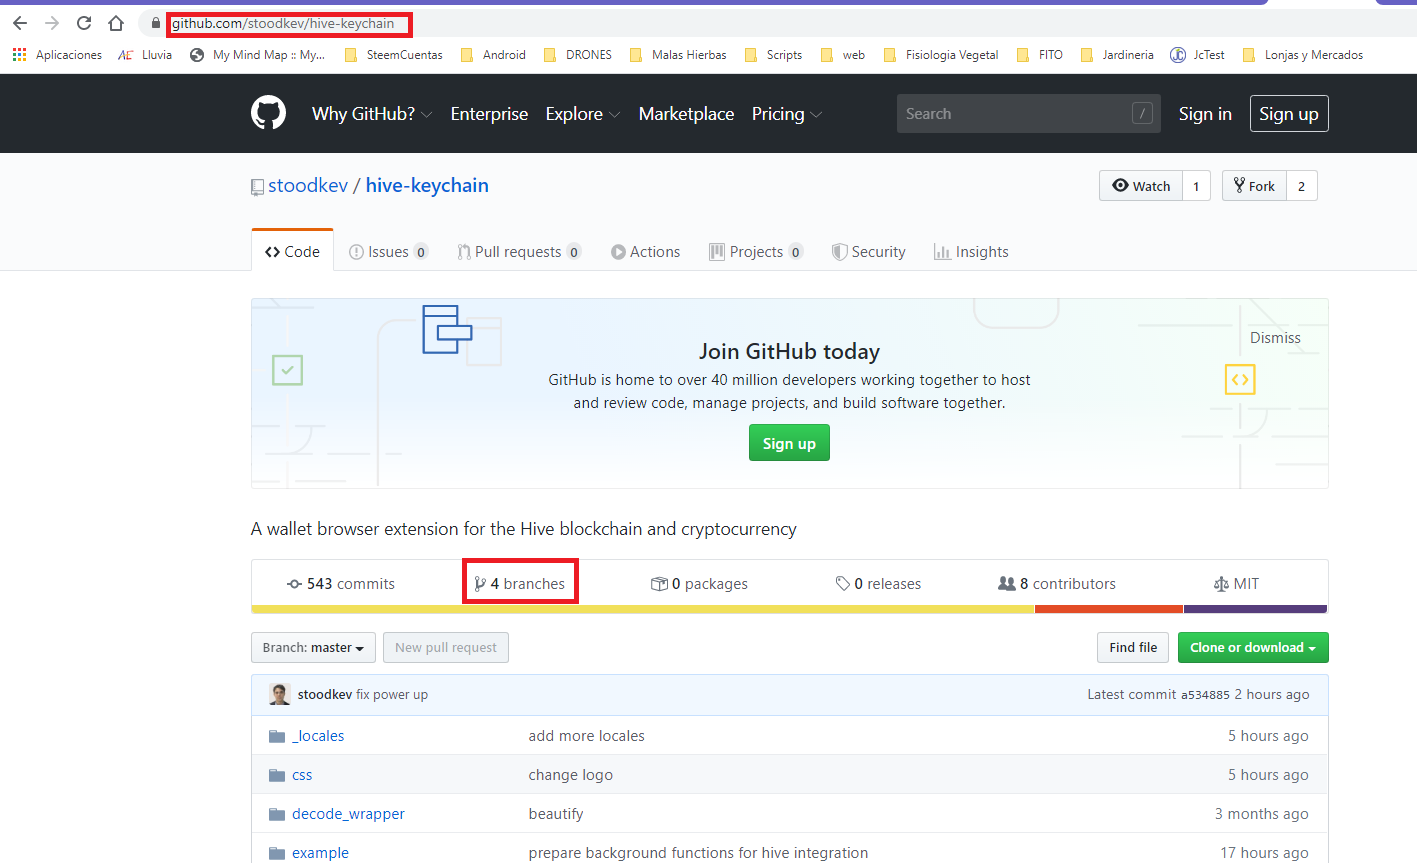Click the New pull request button
Image resolution: width=1417 pixels, height=863 pixels.
point(446,647)
